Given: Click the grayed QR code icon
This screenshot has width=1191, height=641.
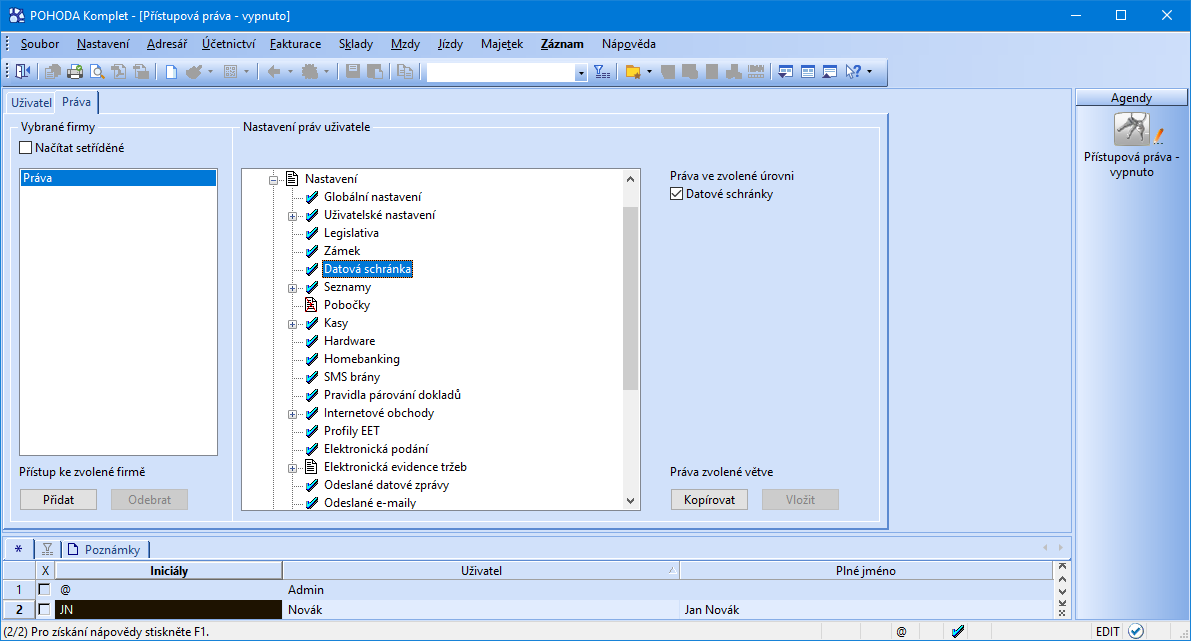Looking at the screenshot, I should [x=230, y=71].
